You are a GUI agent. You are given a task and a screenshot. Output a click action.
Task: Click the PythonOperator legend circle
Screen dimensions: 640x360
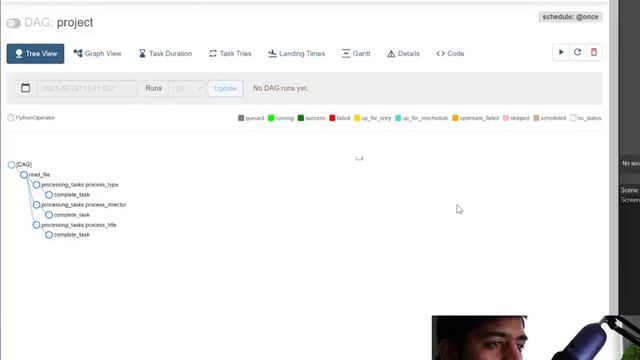click(11, 118)
